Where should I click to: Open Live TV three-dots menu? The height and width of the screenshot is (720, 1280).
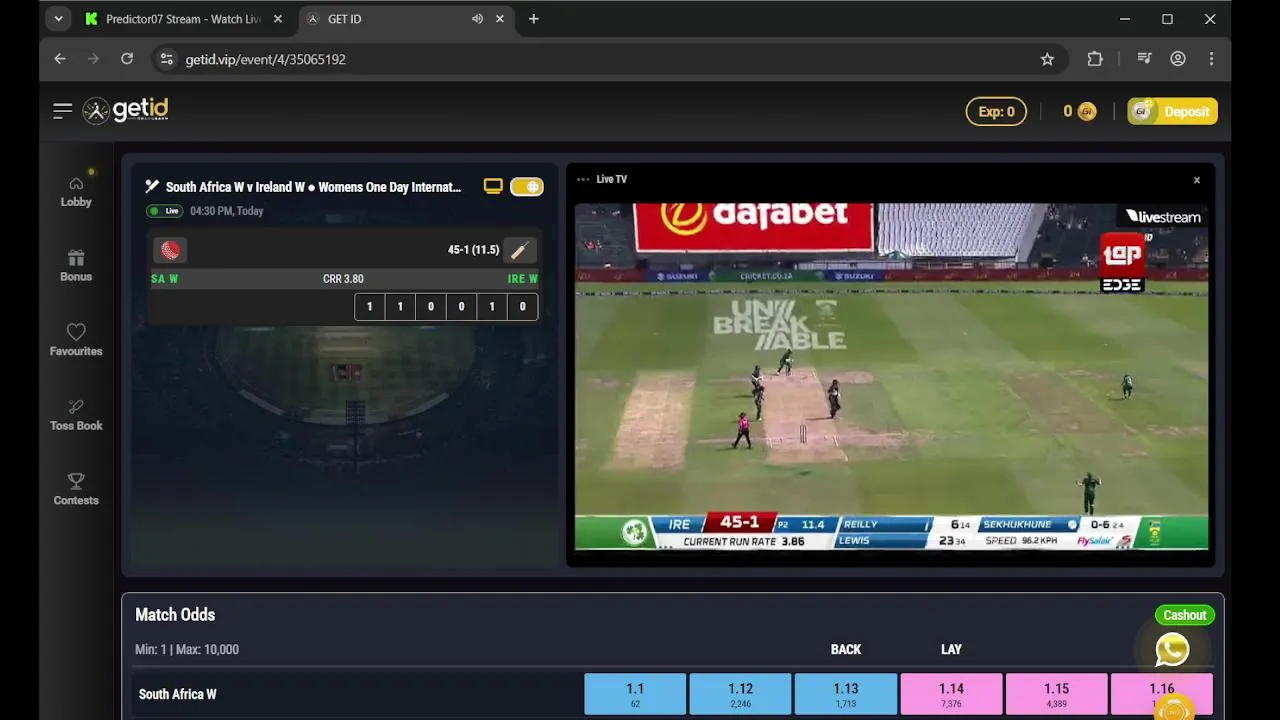point(583,179)
